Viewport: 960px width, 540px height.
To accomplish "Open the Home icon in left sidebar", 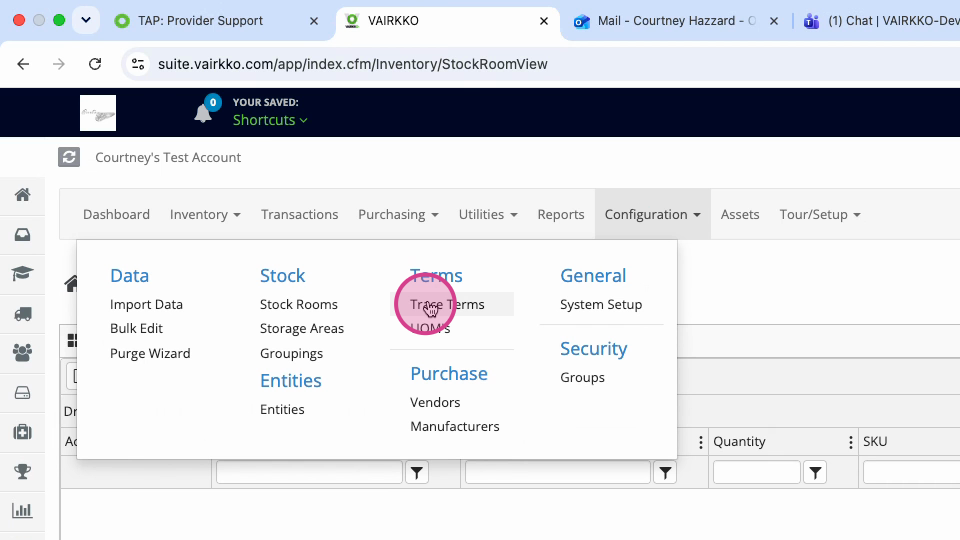I will 23,195.
